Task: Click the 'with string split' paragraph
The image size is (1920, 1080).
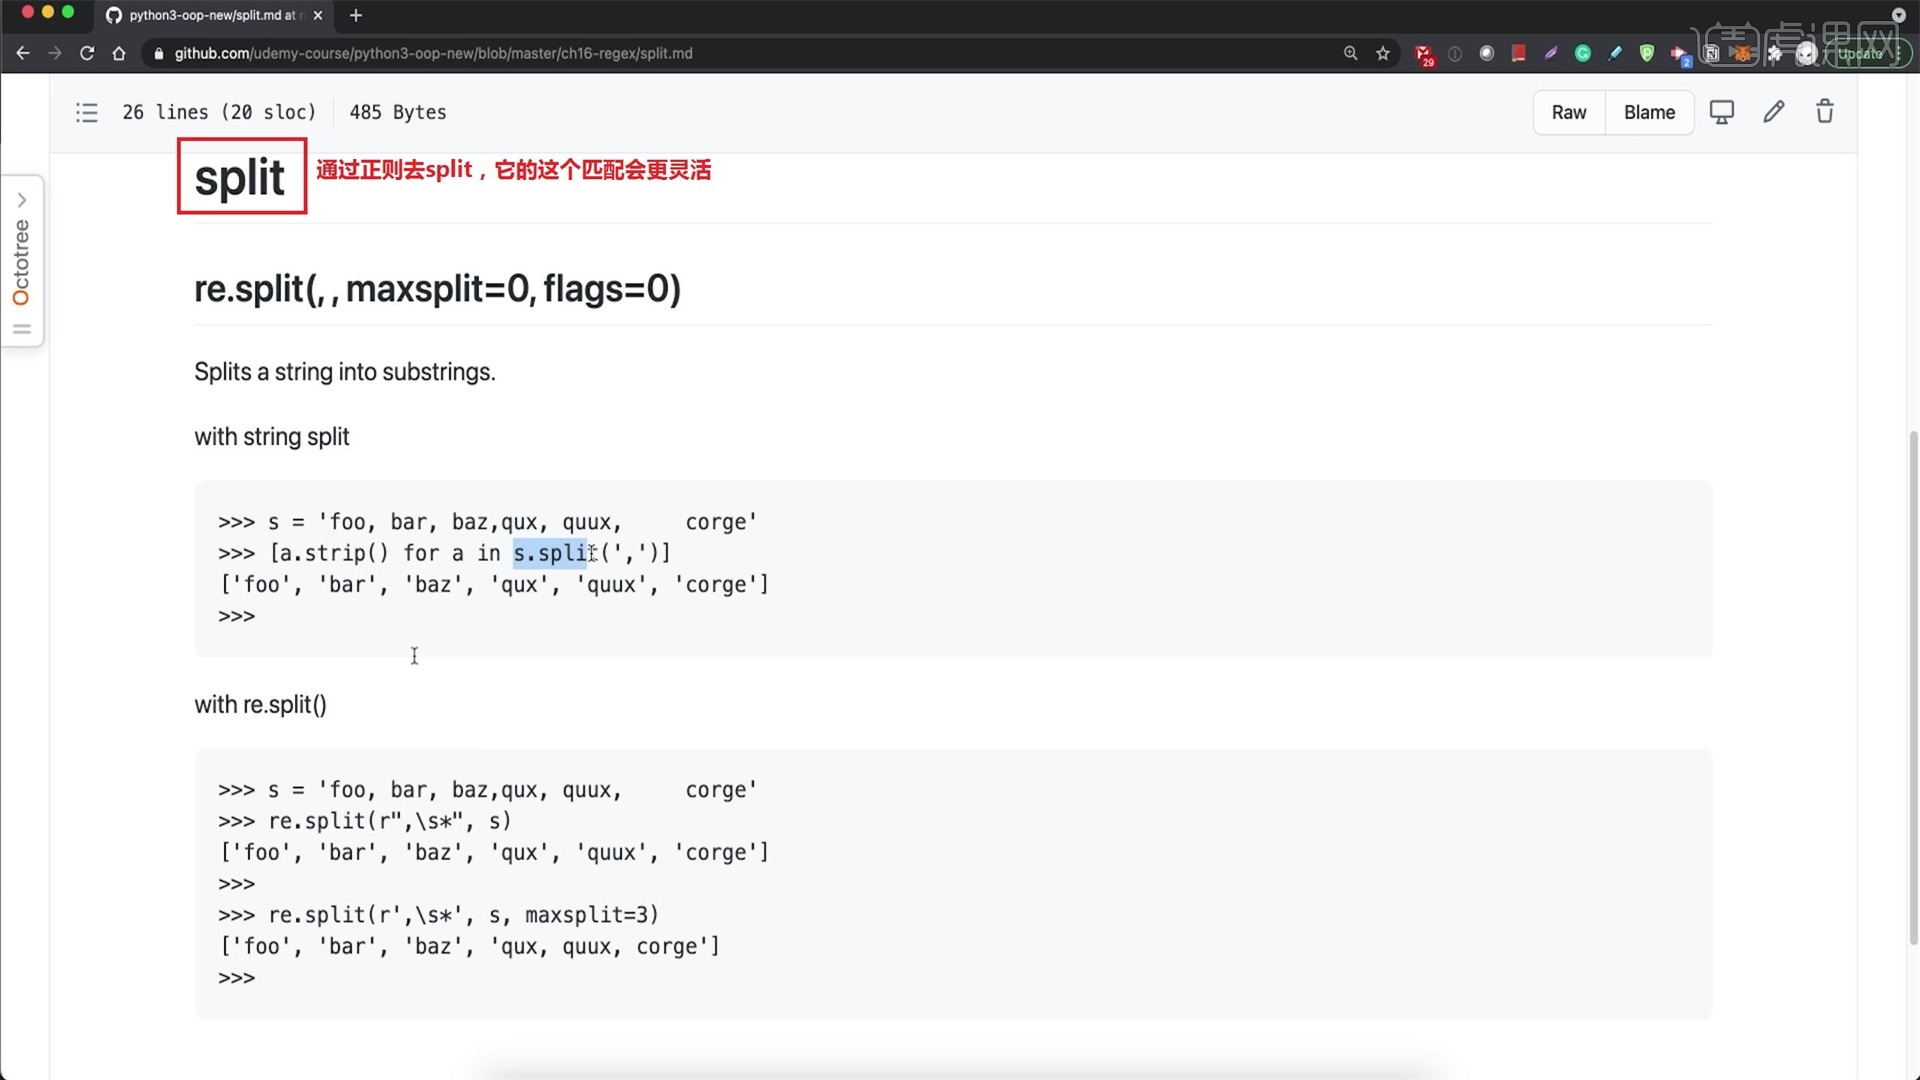Action: 272,437
